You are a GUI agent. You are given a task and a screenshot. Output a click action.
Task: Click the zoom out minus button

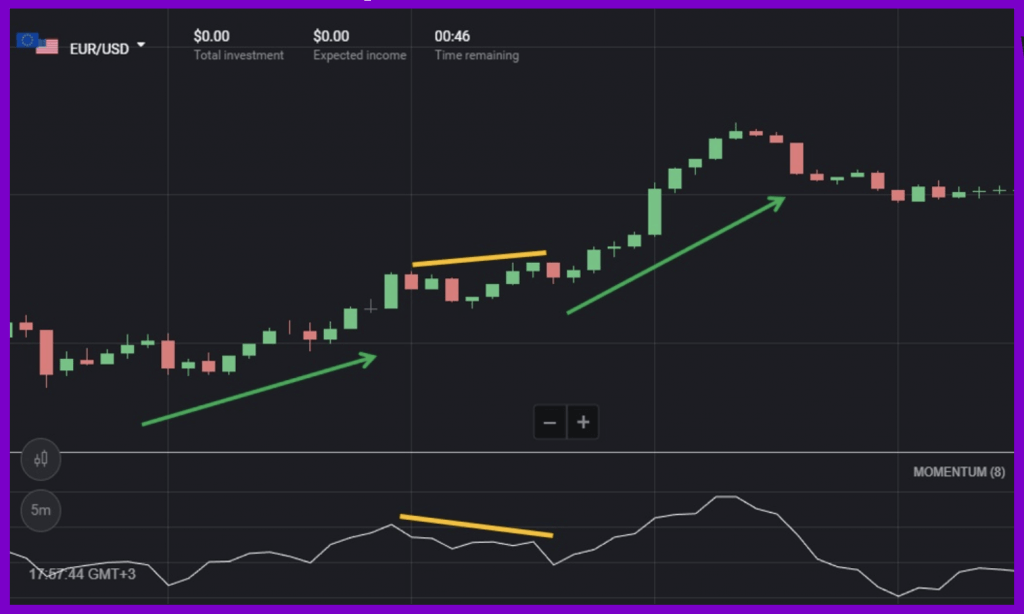point(549,422)
